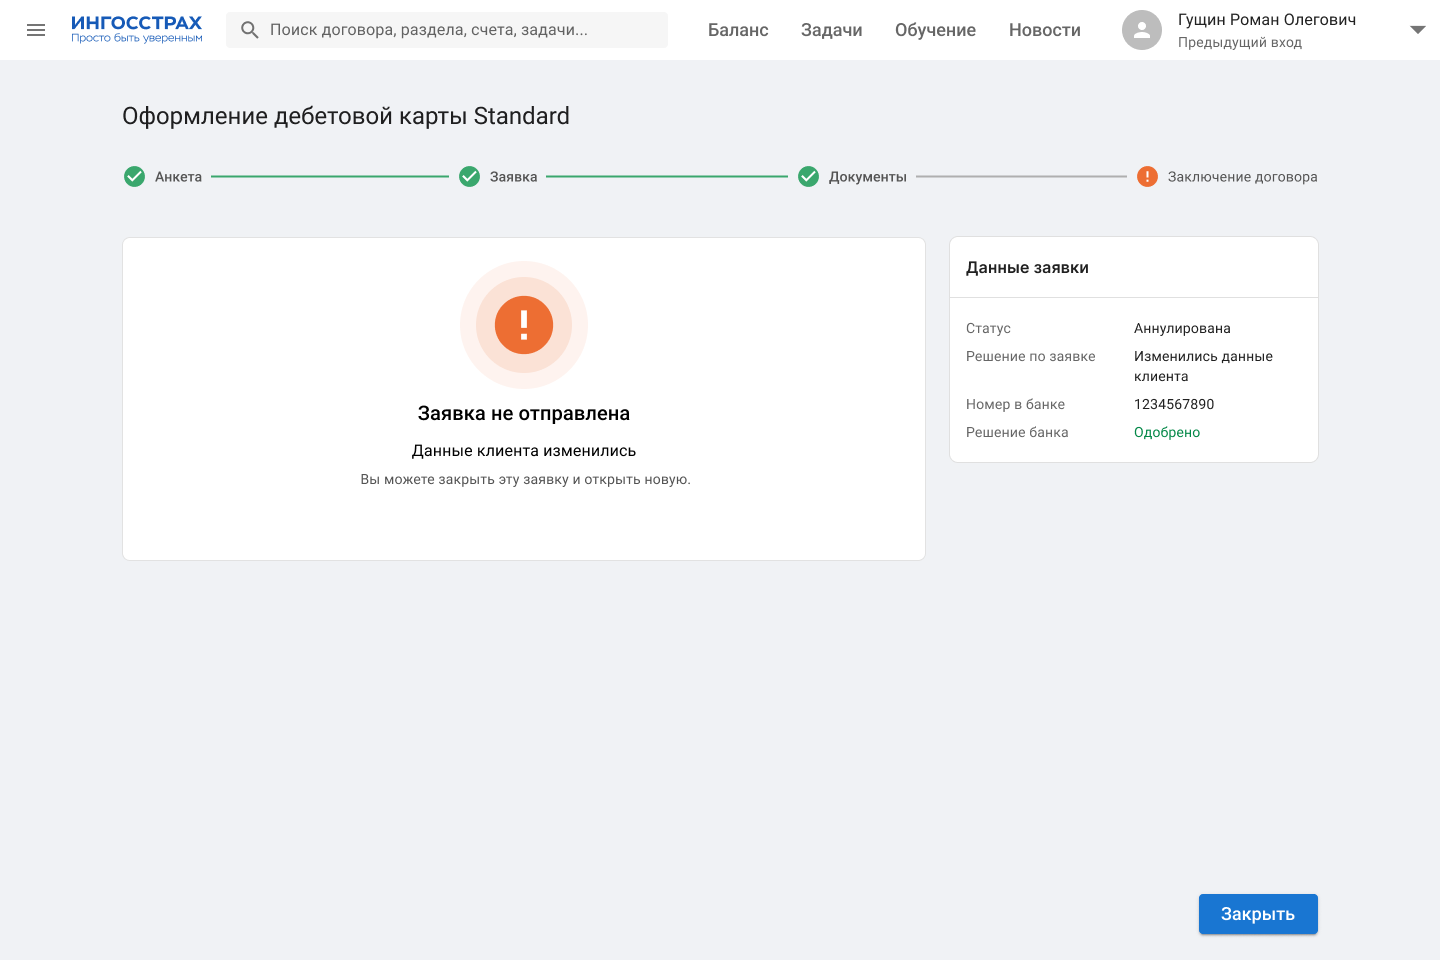Click the large orange exclamation icon
The width and height of the screenshot is (1440, 960).
coord(524,325)
